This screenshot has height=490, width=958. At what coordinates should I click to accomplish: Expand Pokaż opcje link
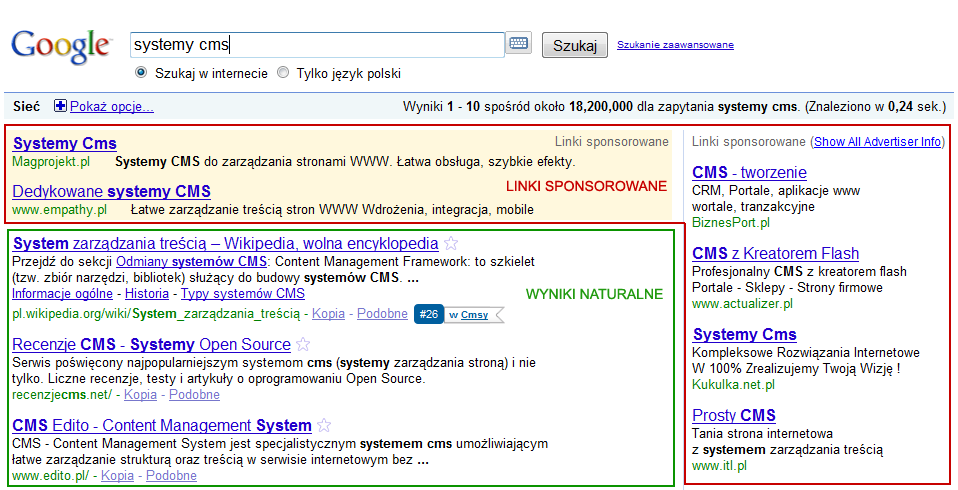click(112, 106)
